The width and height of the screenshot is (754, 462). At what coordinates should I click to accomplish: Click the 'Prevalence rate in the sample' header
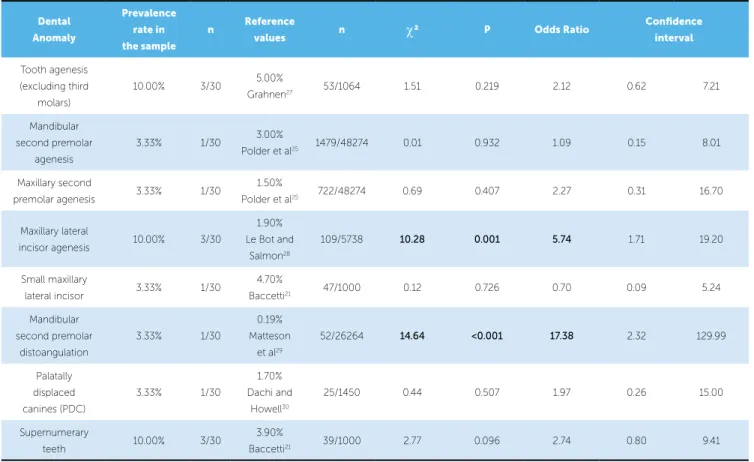pos(149,30)
